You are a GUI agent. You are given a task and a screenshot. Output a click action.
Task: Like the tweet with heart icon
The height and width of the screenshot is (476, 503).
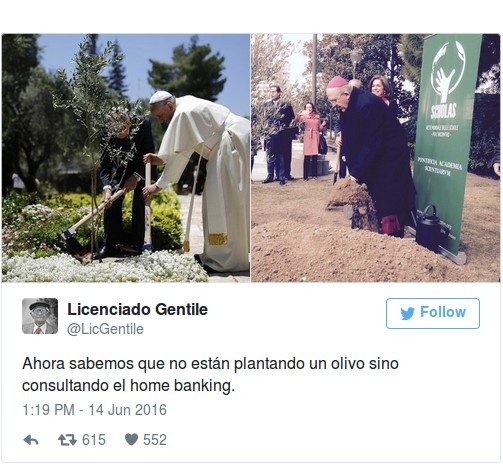click(131, 439)
